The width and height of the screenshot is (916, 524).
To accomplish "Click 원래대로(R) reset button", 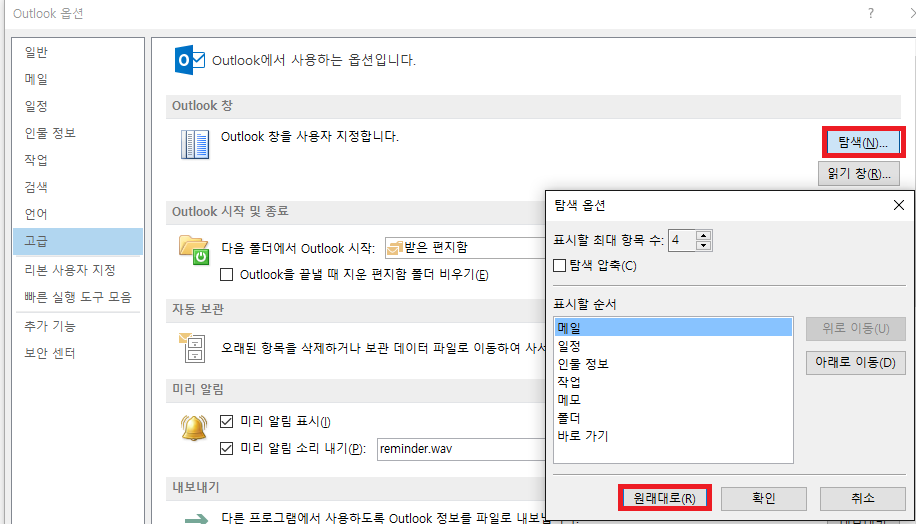I will [665, 498].
